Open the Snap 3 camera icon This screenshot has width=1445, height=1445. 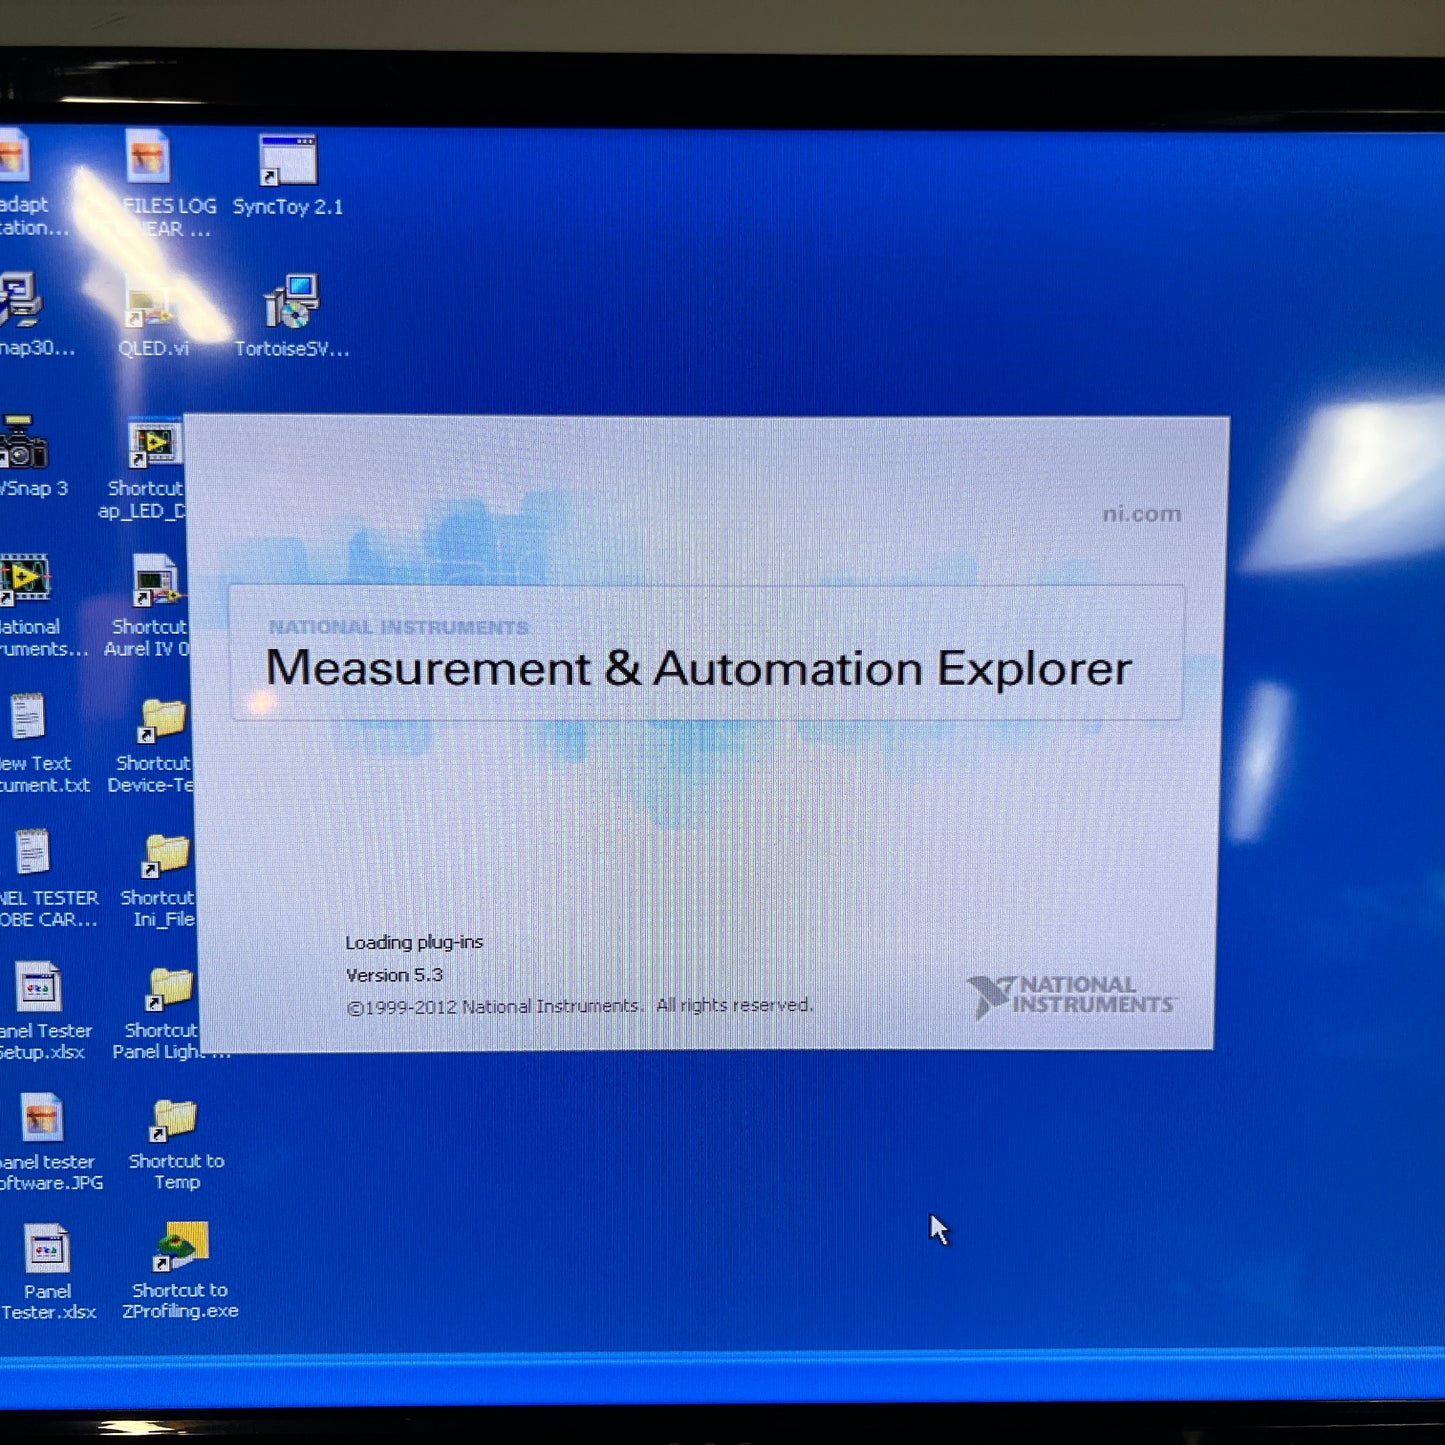tap(24, 443)
